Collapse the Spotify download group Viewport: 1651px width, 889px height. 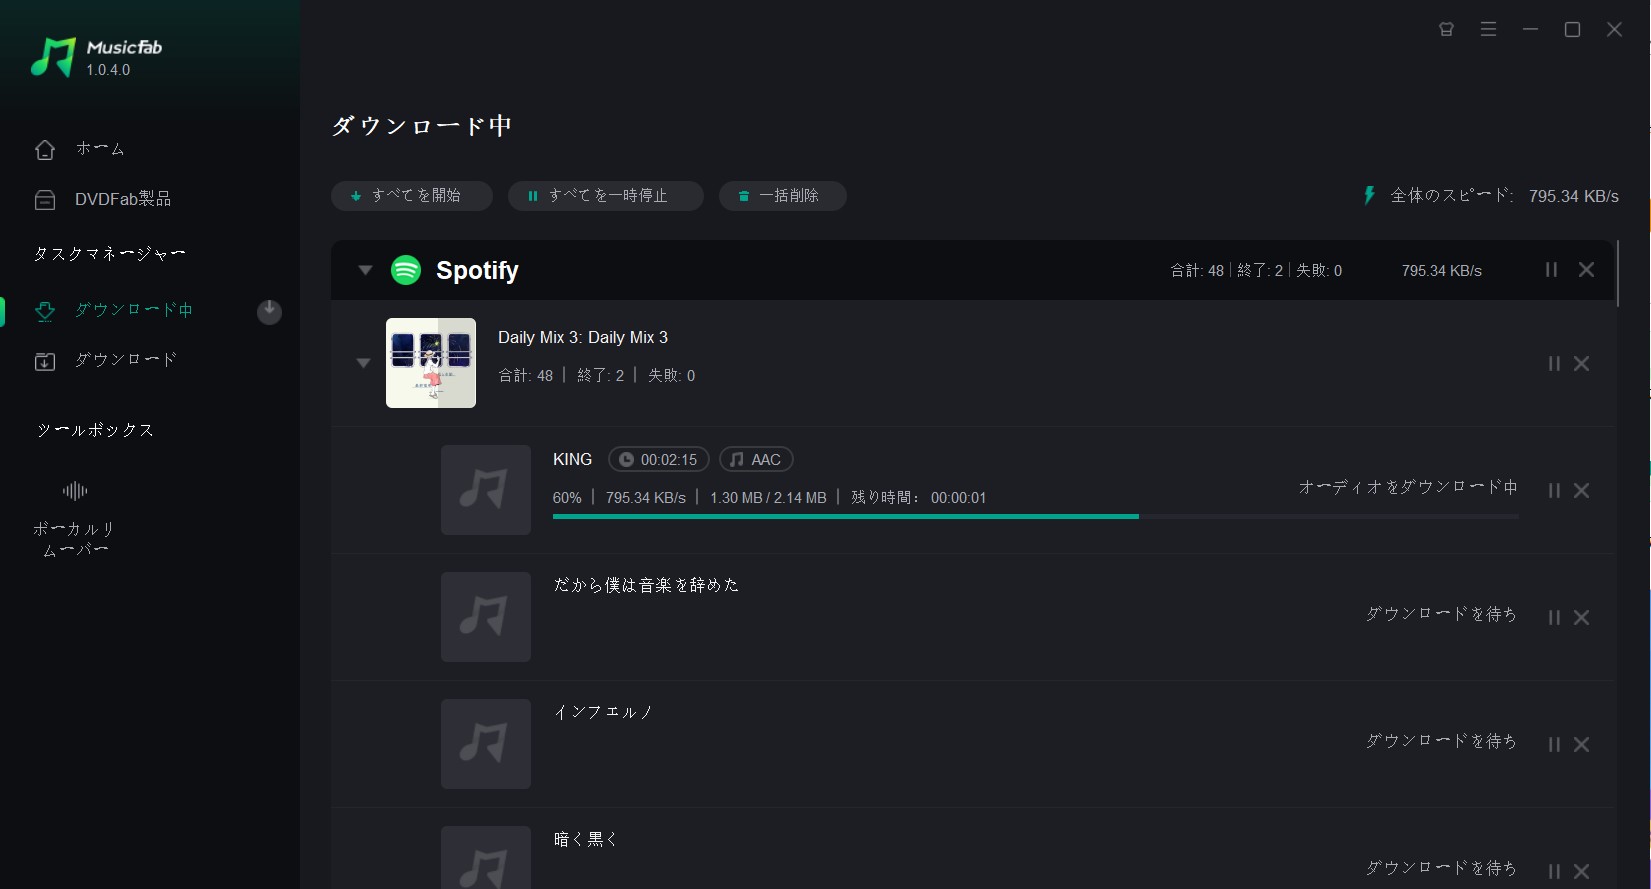click(x=365, y=270)
